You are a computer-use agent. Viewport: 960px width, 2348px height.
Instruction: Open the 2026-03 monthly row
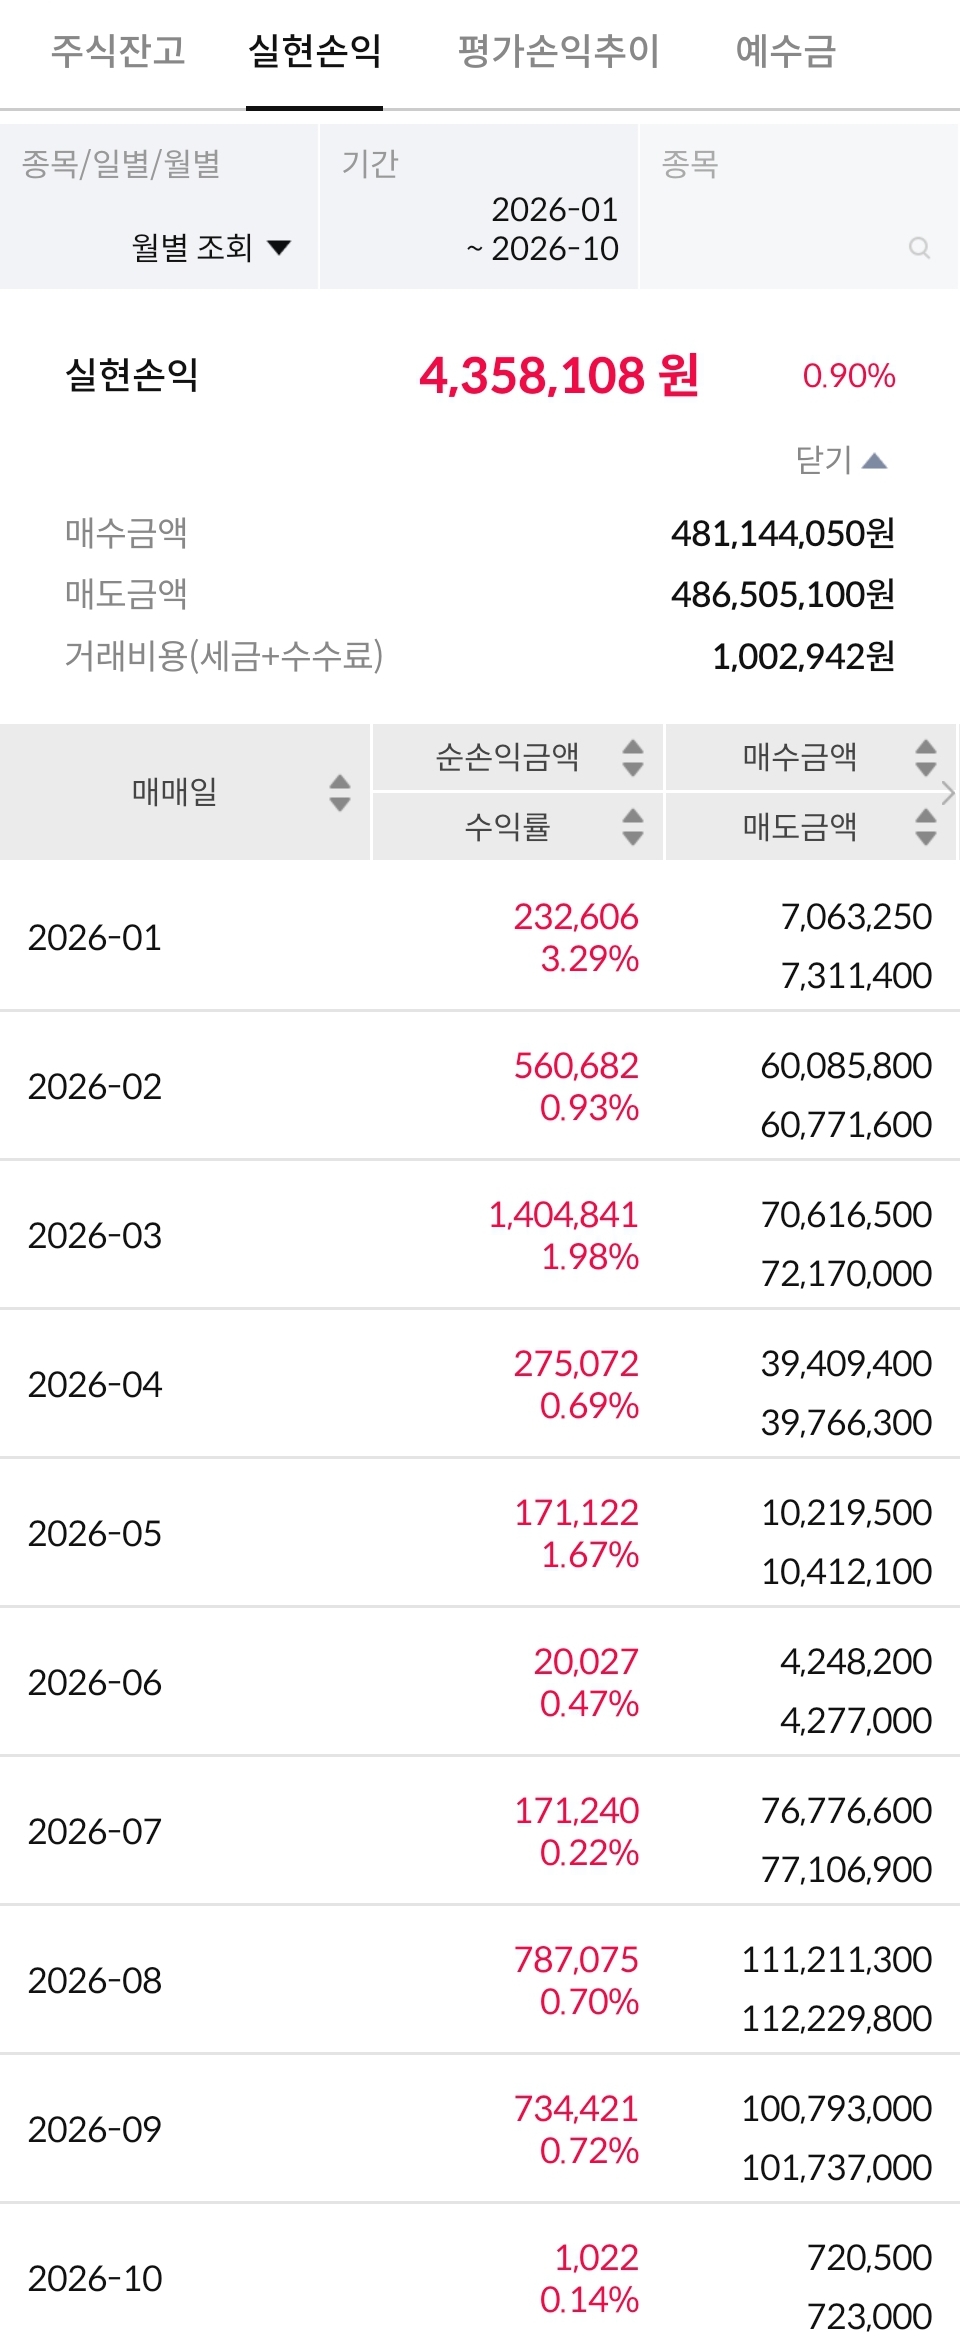click(x=480, y=1235)
